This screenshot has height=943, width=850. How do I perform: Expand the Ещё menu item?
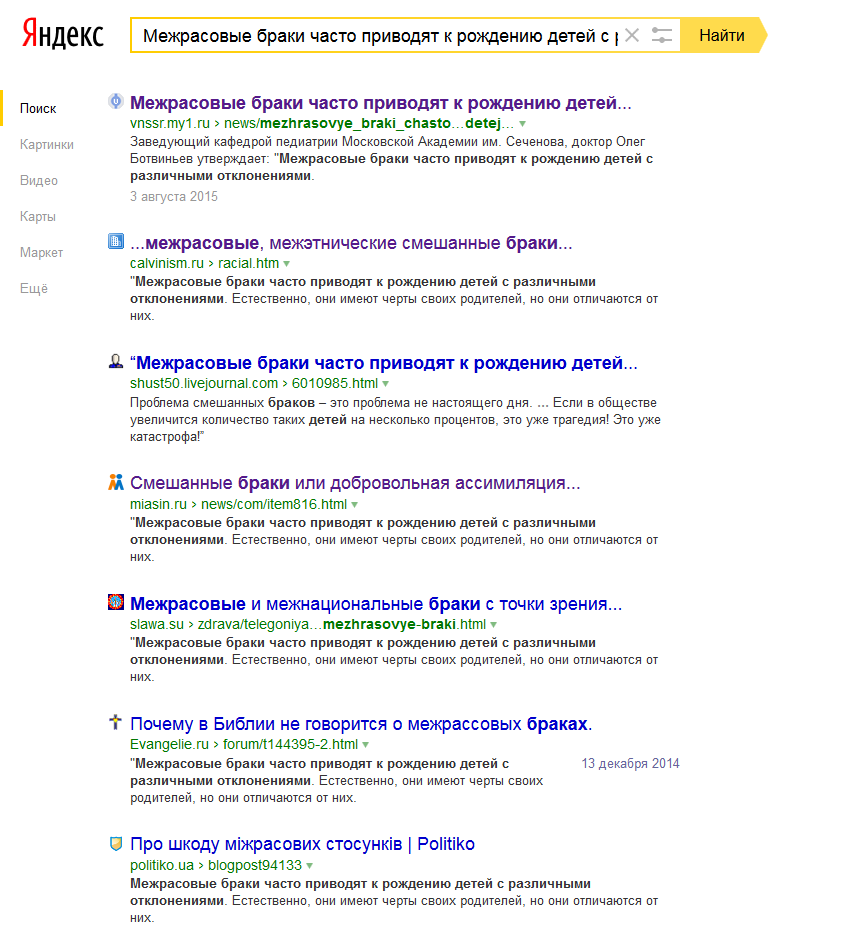coord(34,289)
